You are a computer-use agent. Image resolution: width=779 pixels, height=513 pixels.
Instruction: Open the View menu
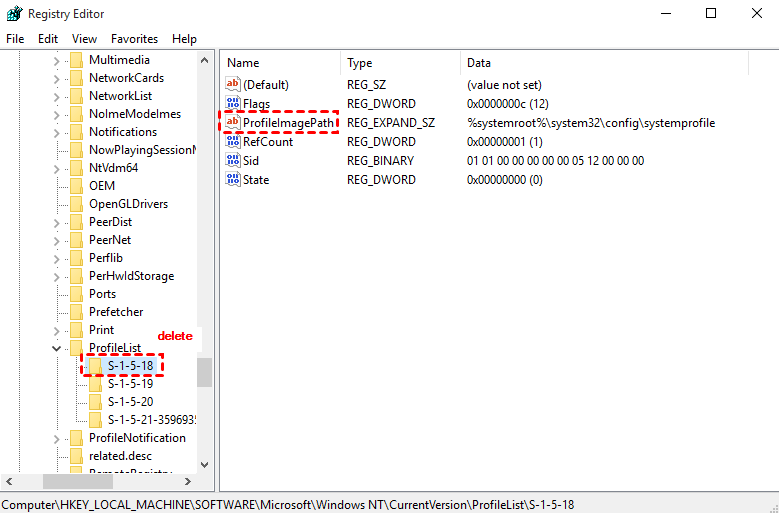pos(84,39)
